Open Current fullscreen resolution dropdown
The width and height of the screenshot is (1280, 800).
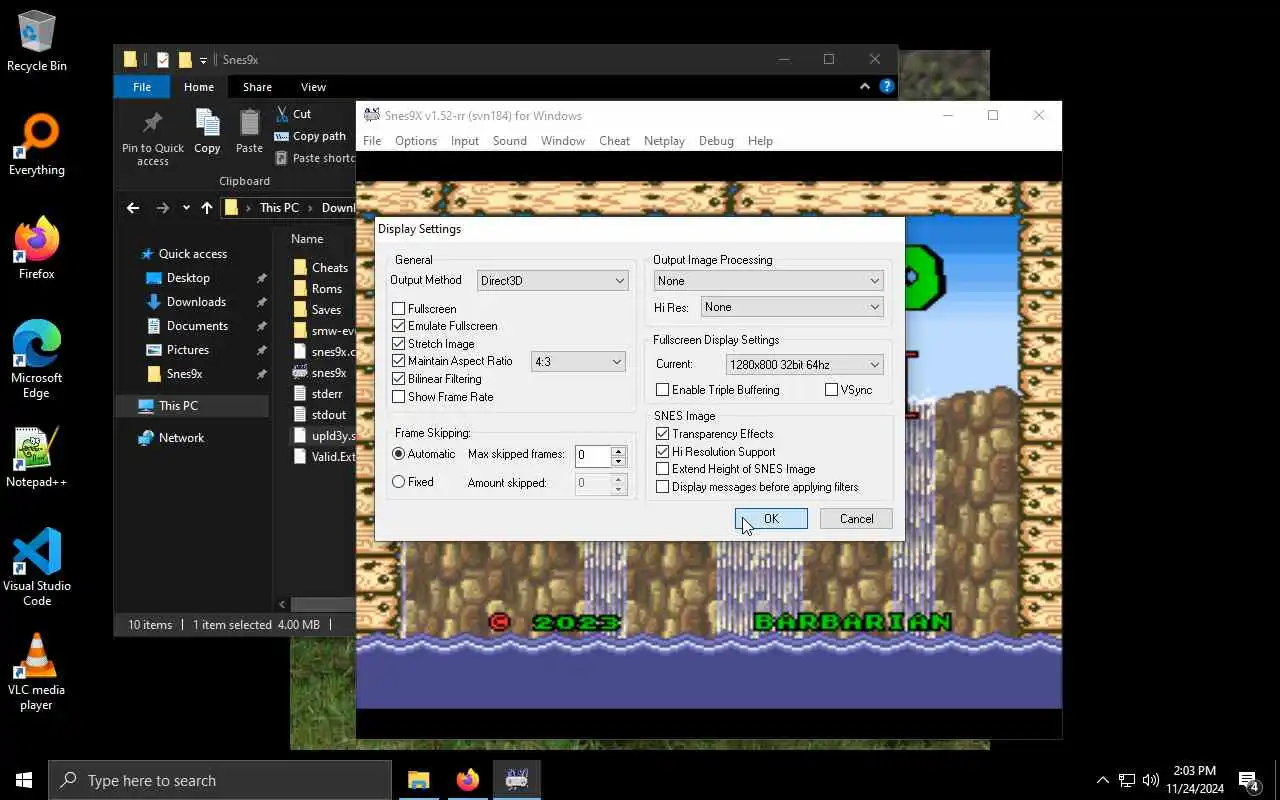click(x=804, y=365)
